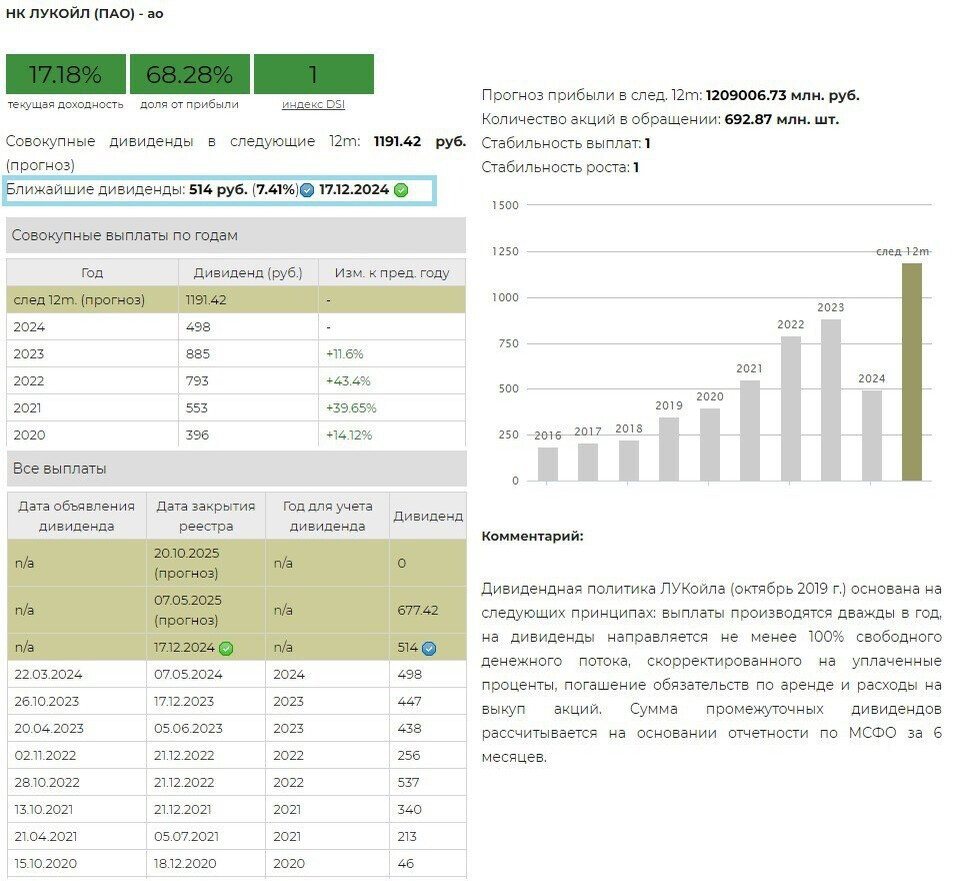Sort by the Год column header

click(x=92, y=272)
